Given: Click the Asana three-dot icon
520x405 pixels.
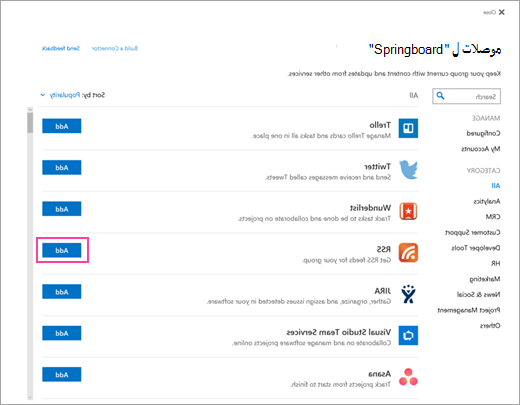Looking at the screenshot, I should click(408, 377).
